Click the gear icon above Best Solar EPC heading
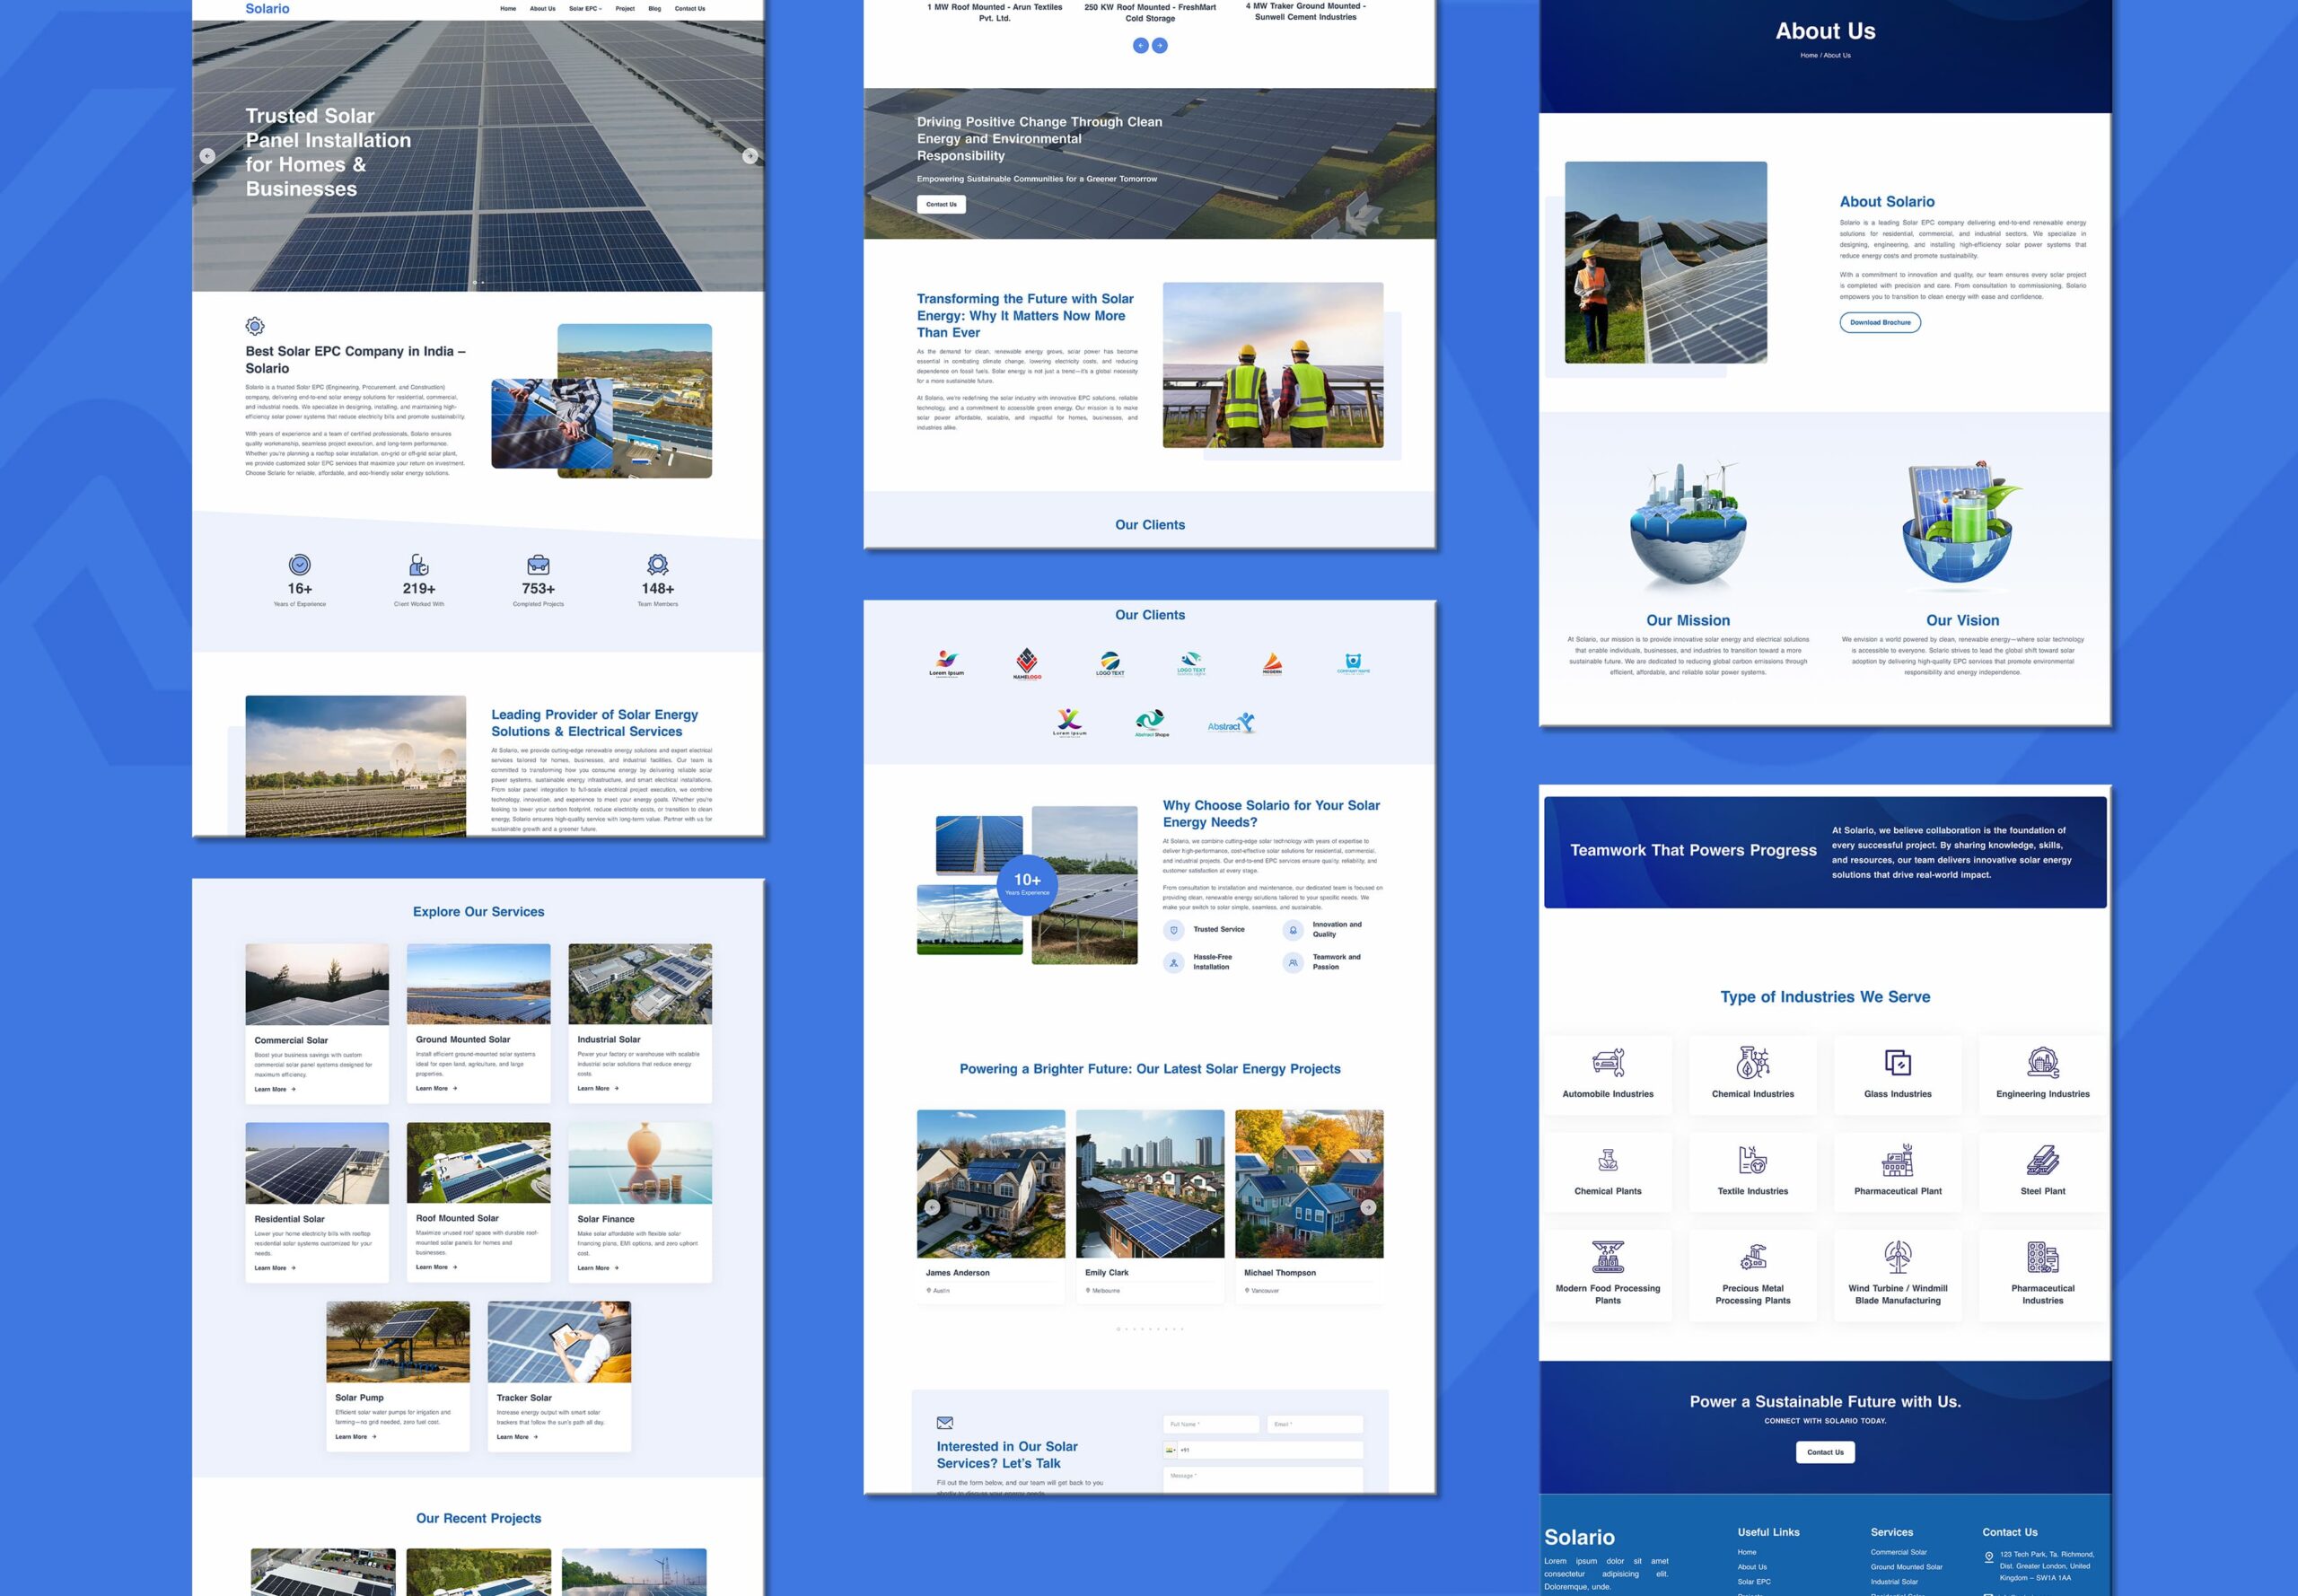Screen dimensions: 2298x1596 coord(255,326)
